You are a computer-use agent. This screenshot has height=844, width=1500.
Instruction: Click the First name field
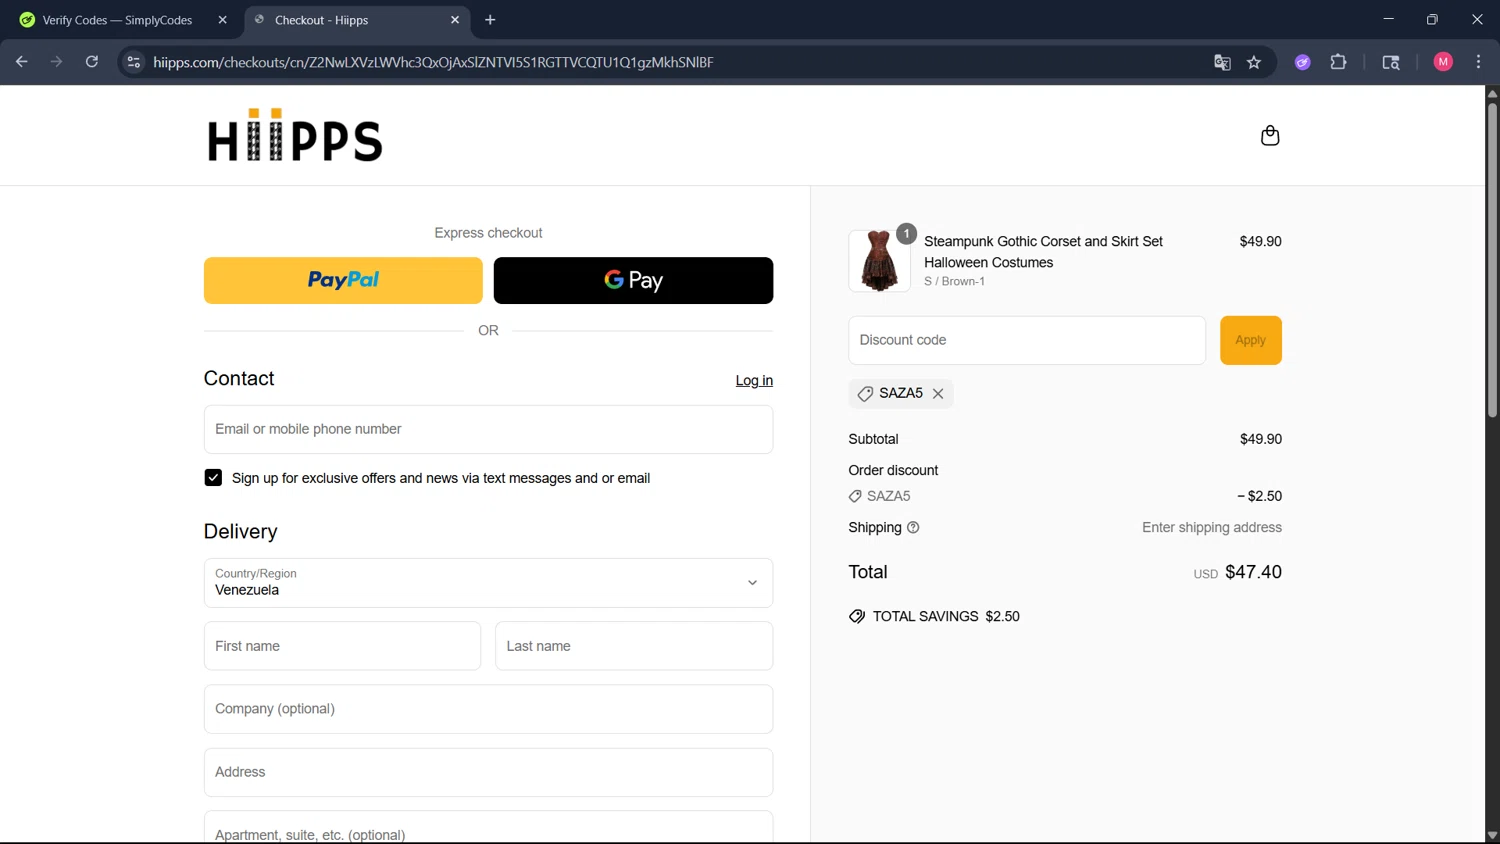tap(342, 646)
